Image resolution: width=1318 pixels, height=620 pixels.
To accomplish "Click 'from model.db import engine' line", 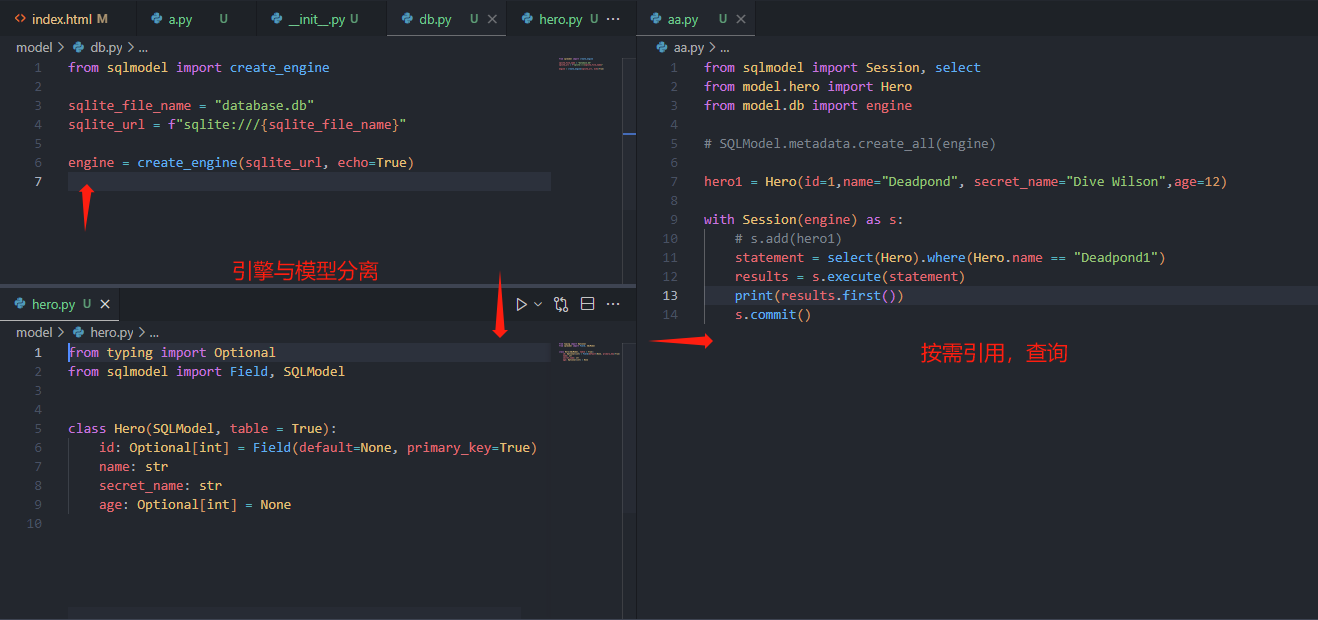I will point(808,105).
